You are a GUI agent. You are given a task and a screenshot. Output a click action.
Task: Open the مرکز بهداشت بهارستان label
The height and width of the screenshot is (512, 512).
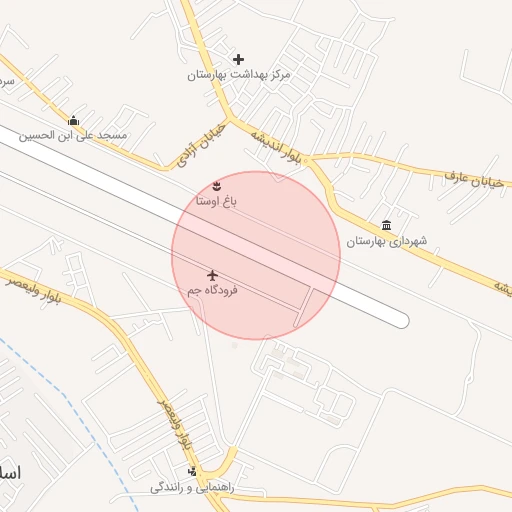click(239, 75)
